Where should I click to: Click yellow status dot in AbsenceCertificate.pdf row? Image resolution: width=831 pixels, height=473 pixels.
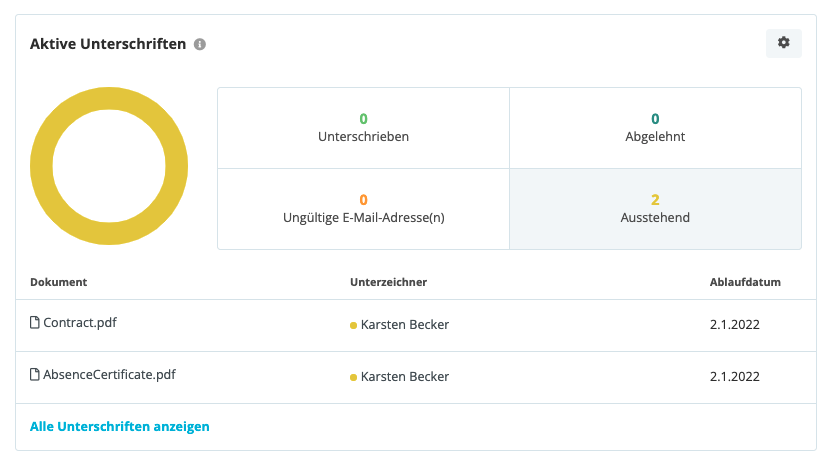click(353, 377)
